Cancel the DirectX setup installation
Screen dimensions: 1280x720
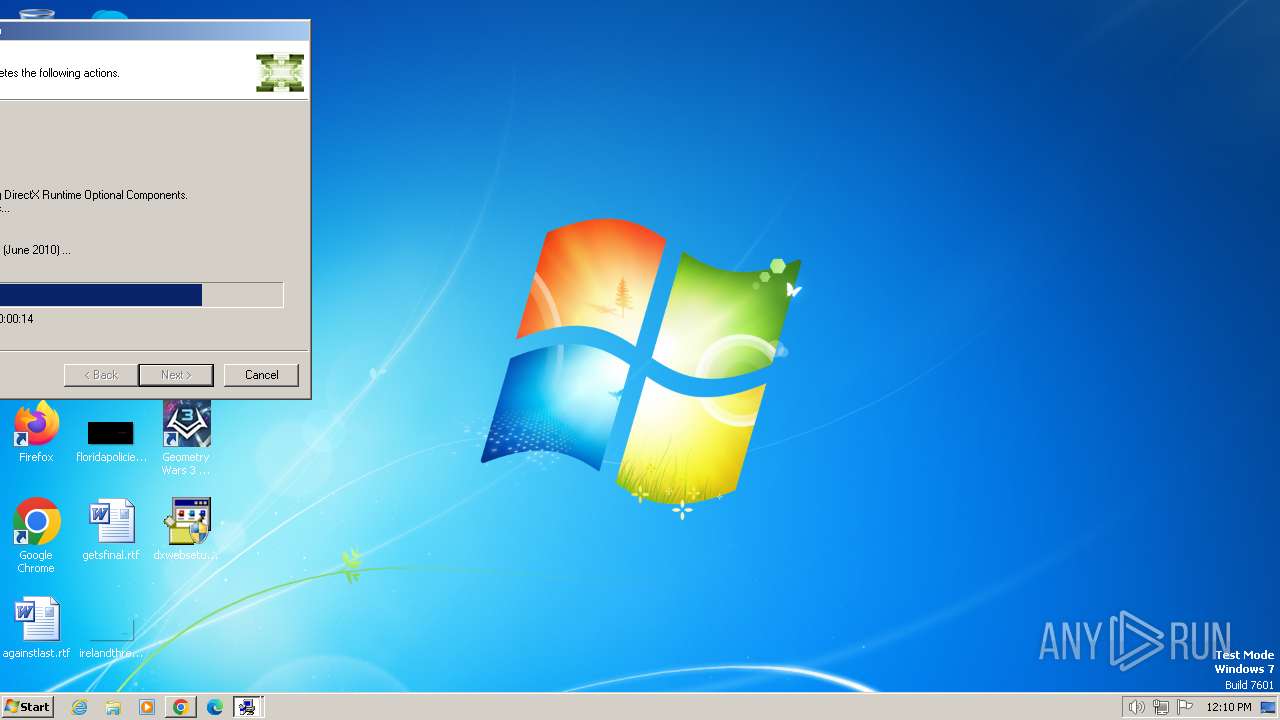[261, 375]
